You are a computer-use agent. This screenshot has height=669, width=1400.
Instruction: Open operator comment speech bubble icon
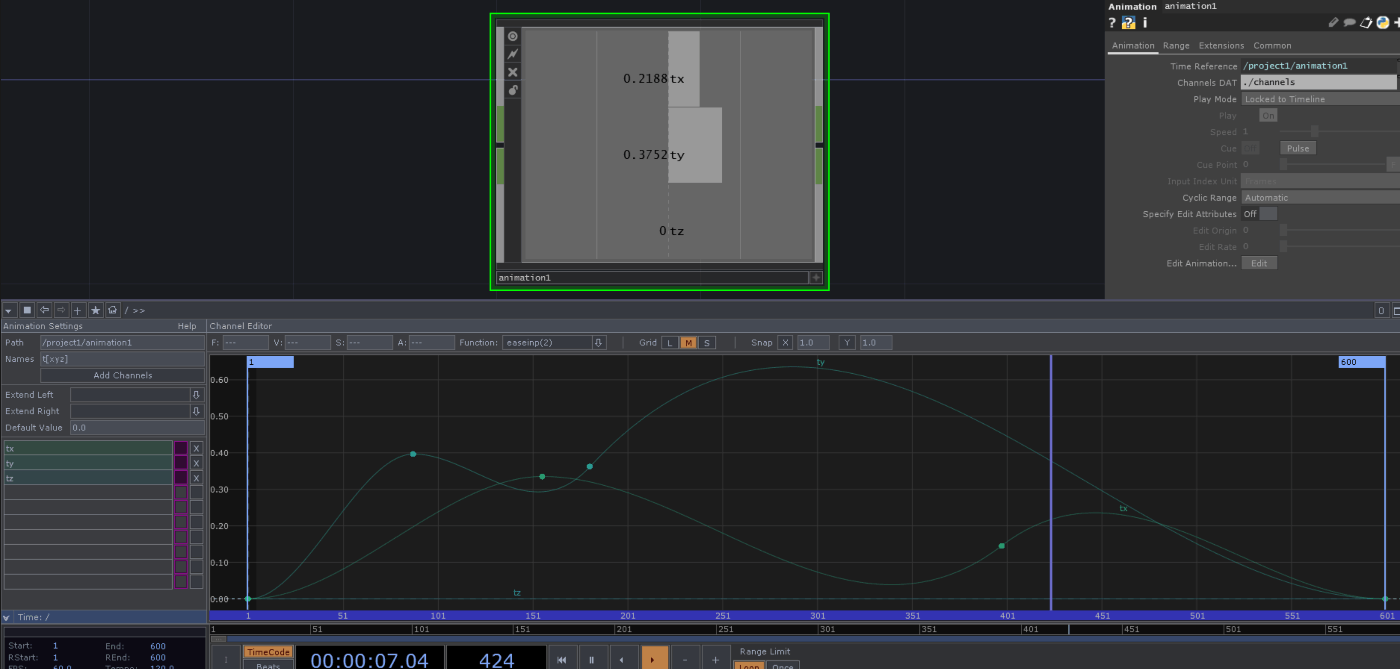[1349, 22]
